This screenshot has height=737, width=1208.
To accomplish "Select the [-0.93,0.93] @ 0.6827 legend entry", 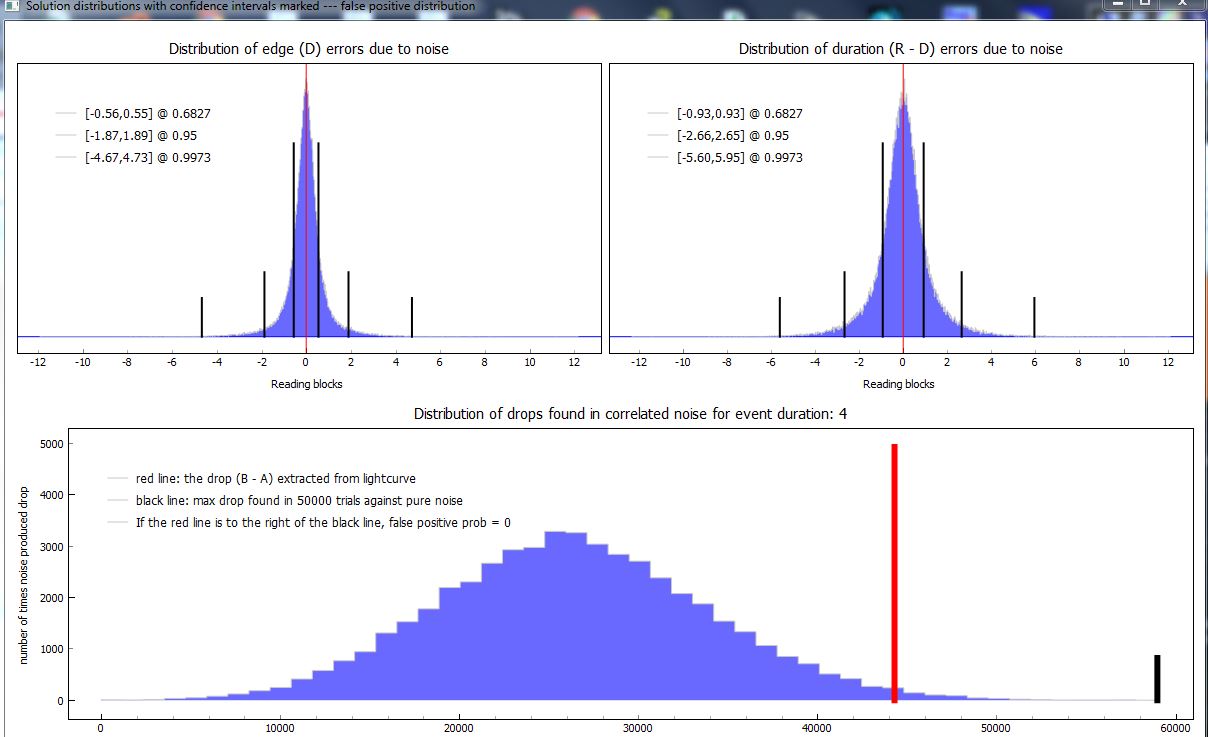I will (x=739, y=114).
